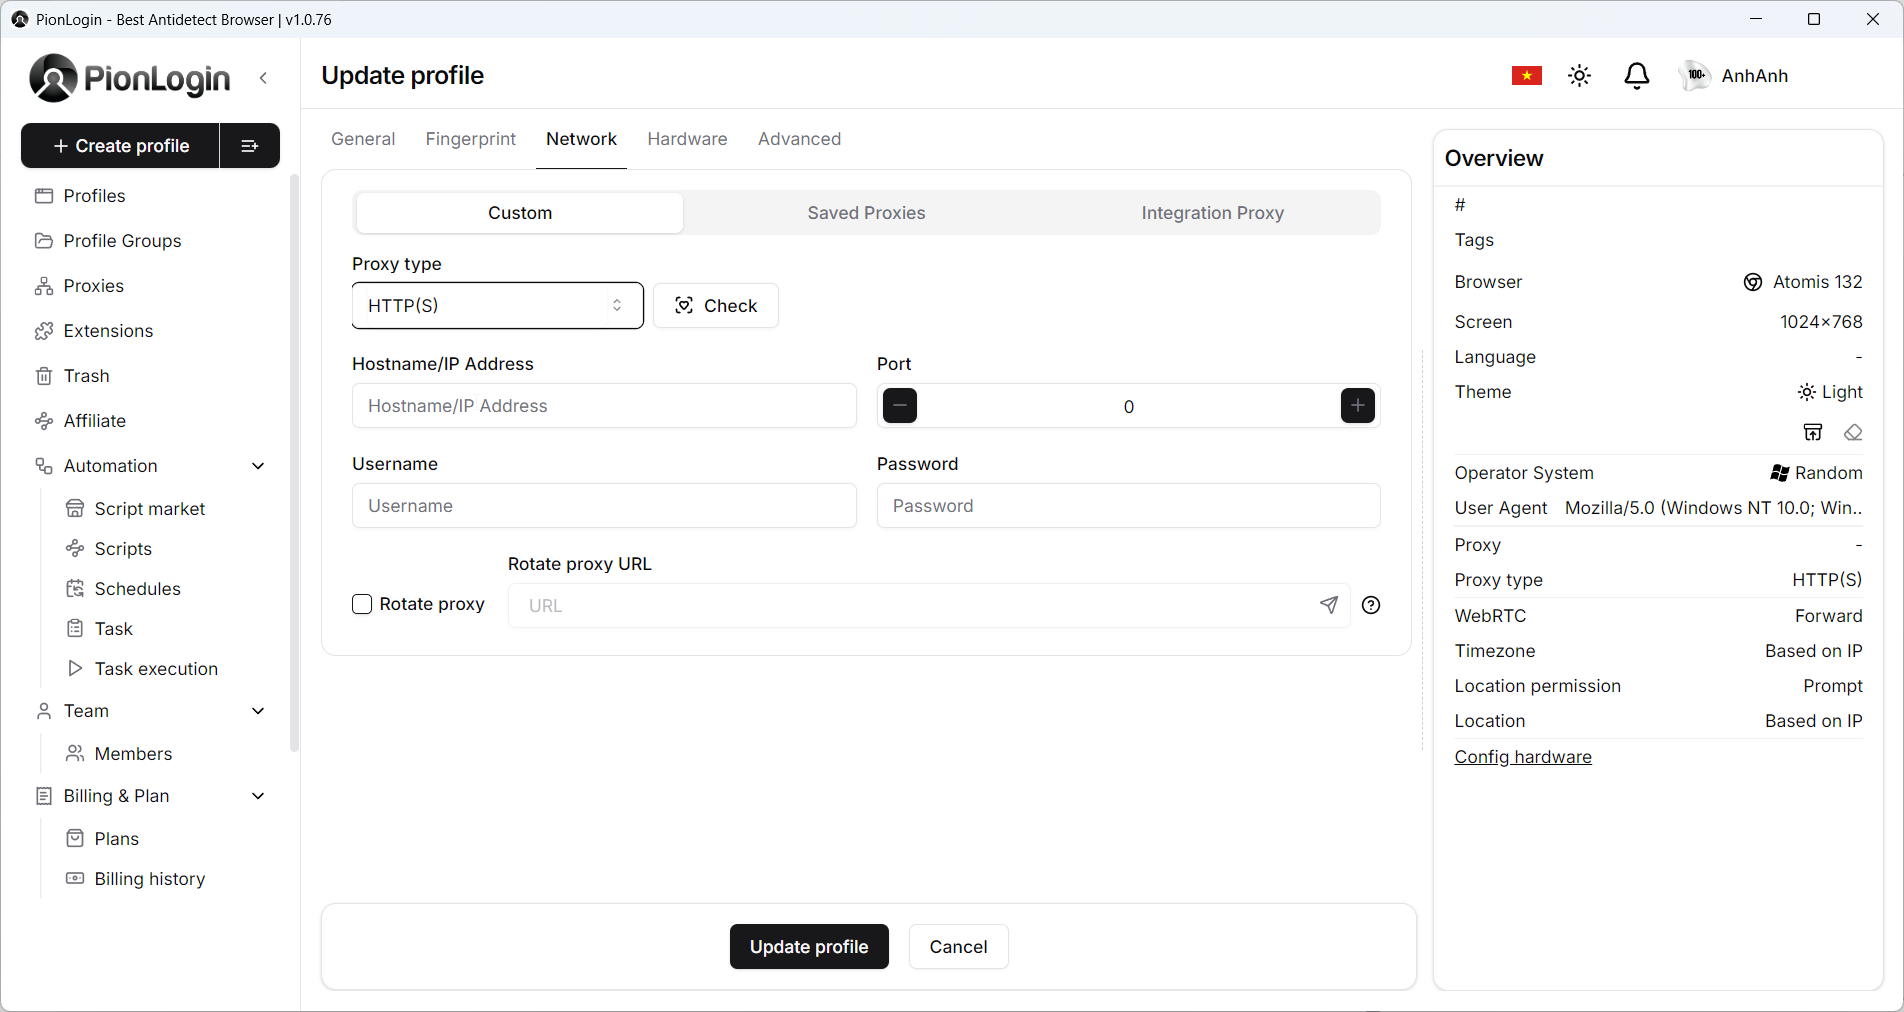This screenshot has width=1904, height=1012.
Task: Click the send icon in URL field
Action: pos(1329,605)
